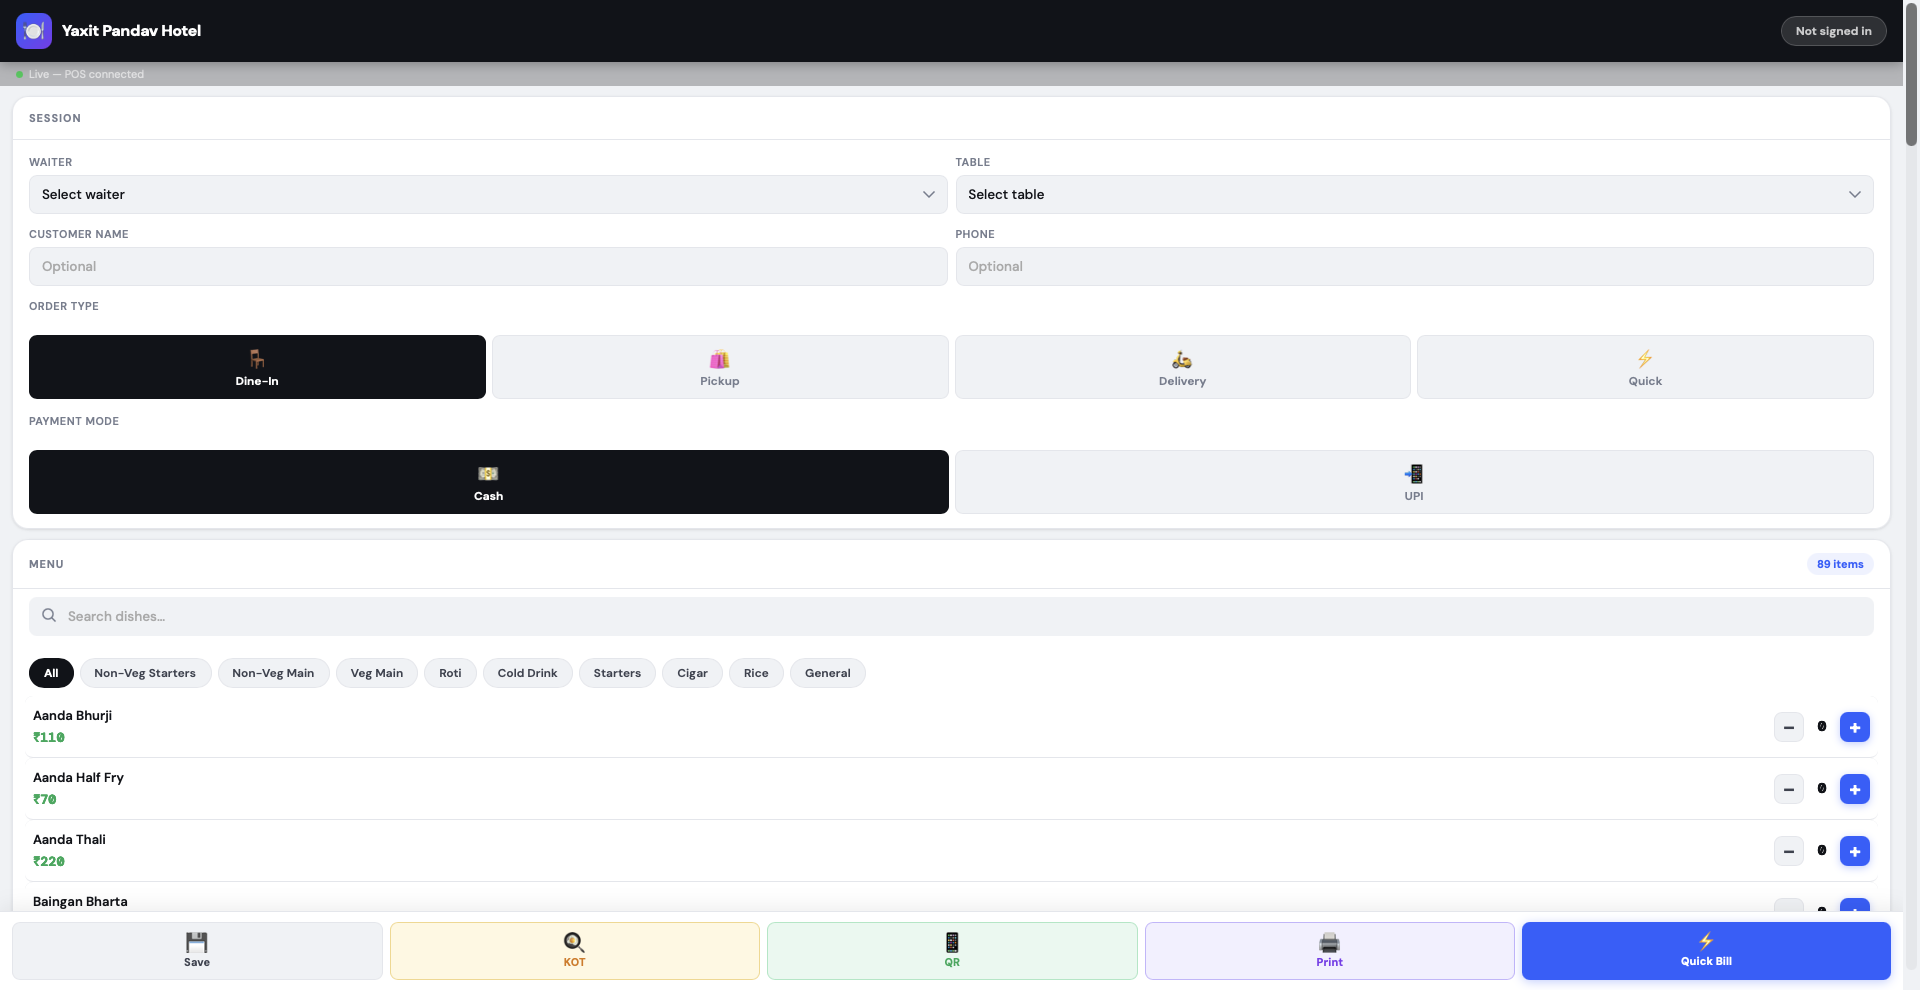The height and width of the screenshot is (990, 1920).
Task: Add one Aanda Half Fry
Action: pos(1854,789)
